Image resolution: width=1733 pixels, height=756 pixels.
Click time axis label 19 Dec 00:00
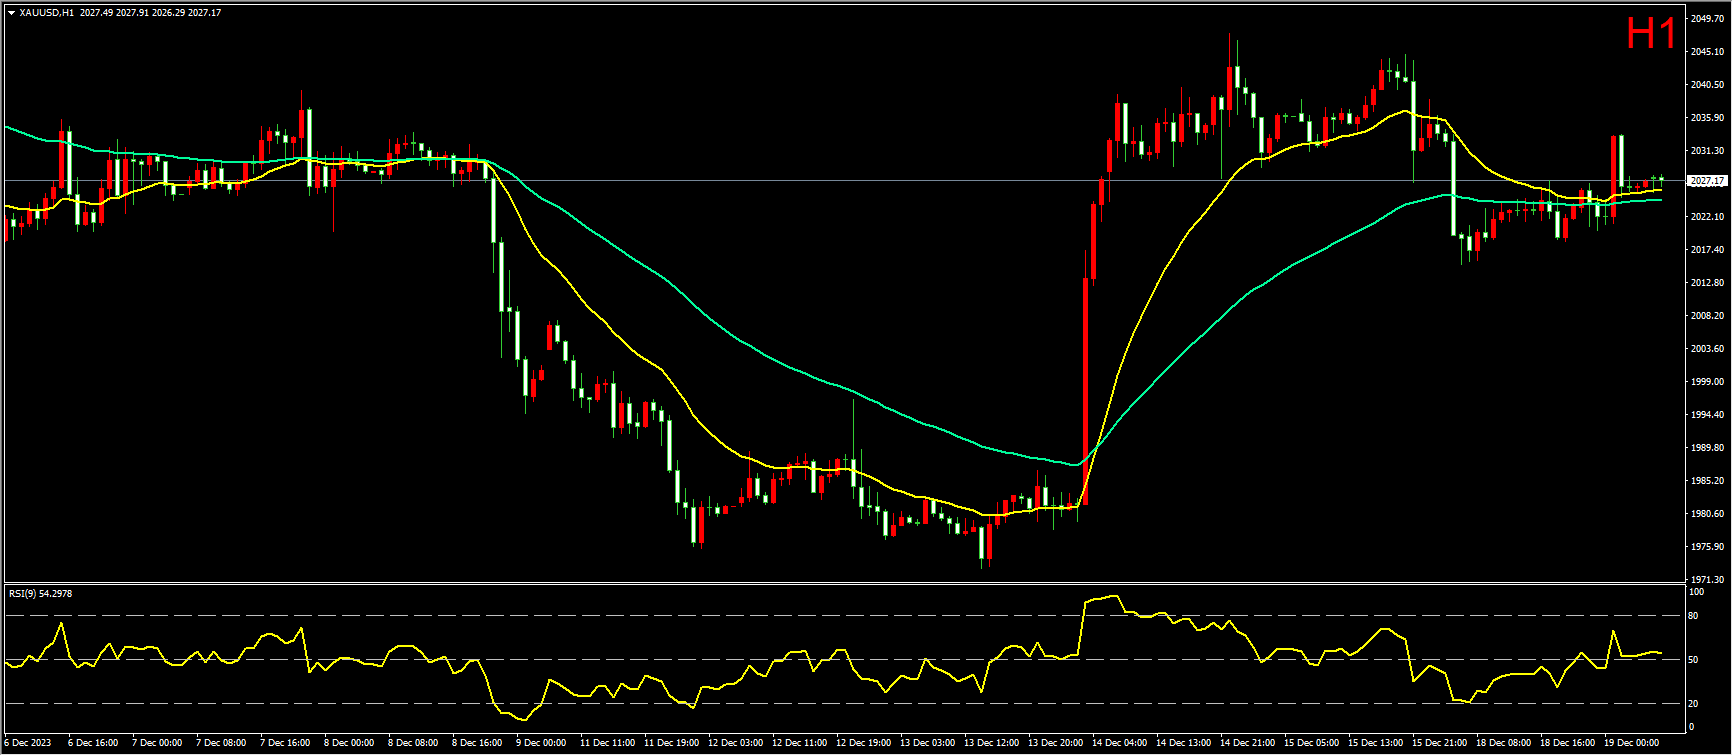(1631, 743)
